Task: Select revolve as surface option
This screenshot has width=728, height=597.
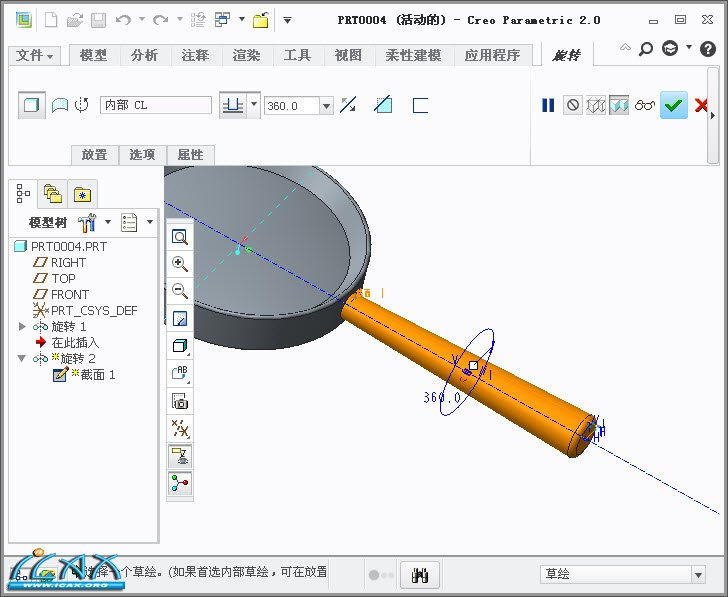Action: click(60, 105)
